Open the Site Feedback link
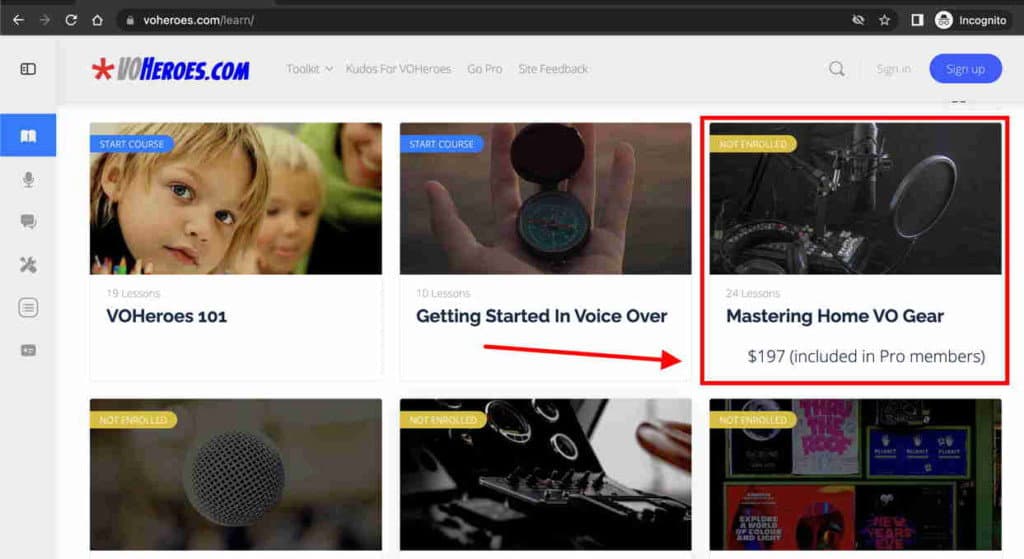This screenshot has width=1024, height=559. click(553, 69)
